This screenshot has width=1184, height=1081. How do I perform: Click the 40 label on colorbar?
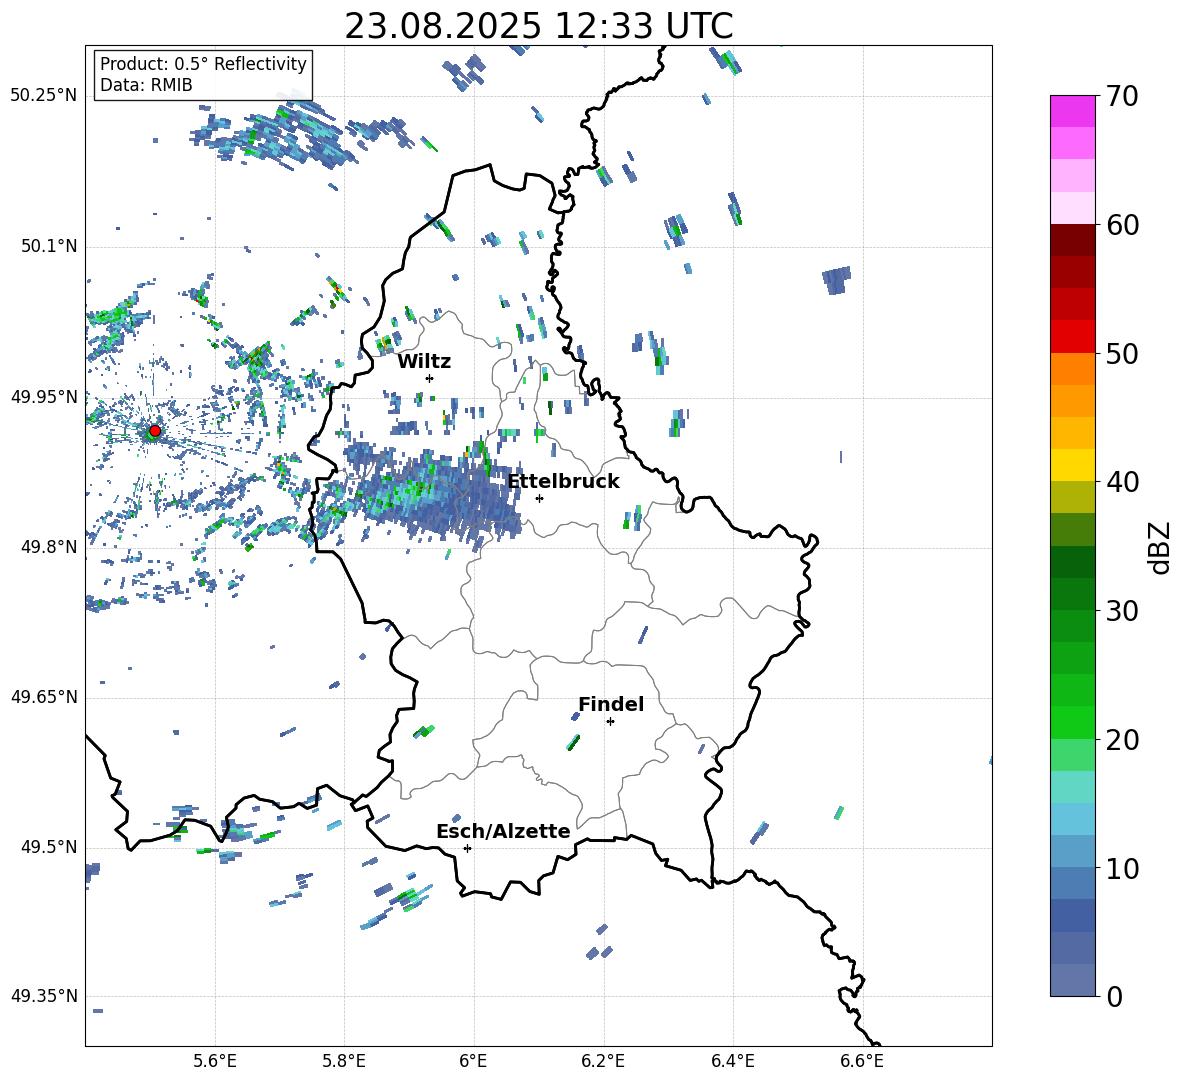click(1122, 482)
